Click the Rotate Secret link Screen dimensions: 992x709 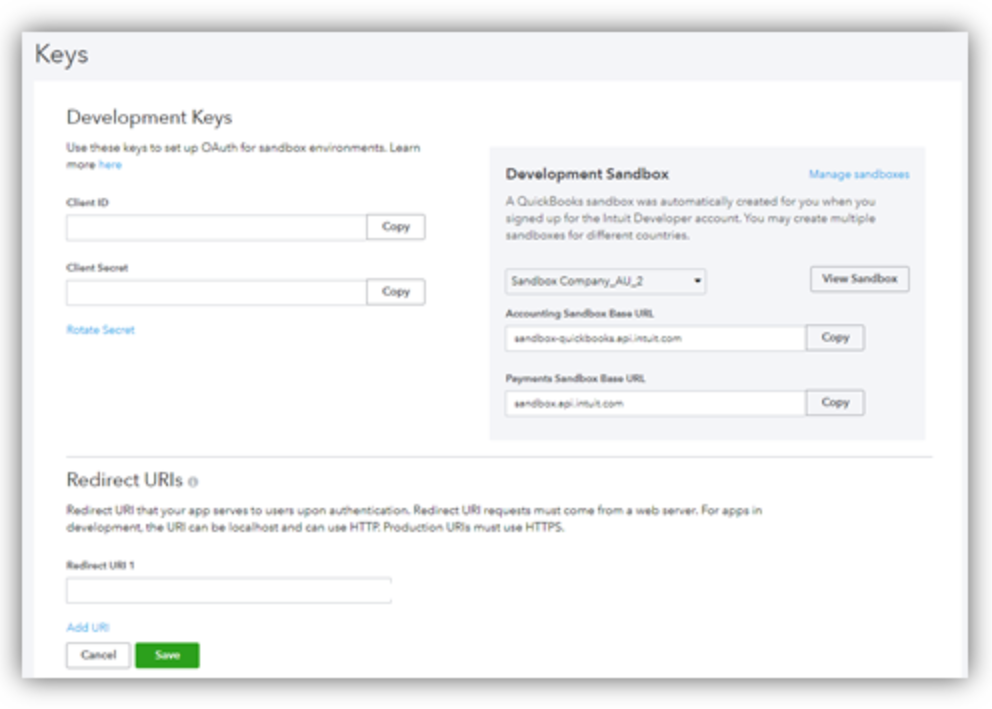(101, 330)
